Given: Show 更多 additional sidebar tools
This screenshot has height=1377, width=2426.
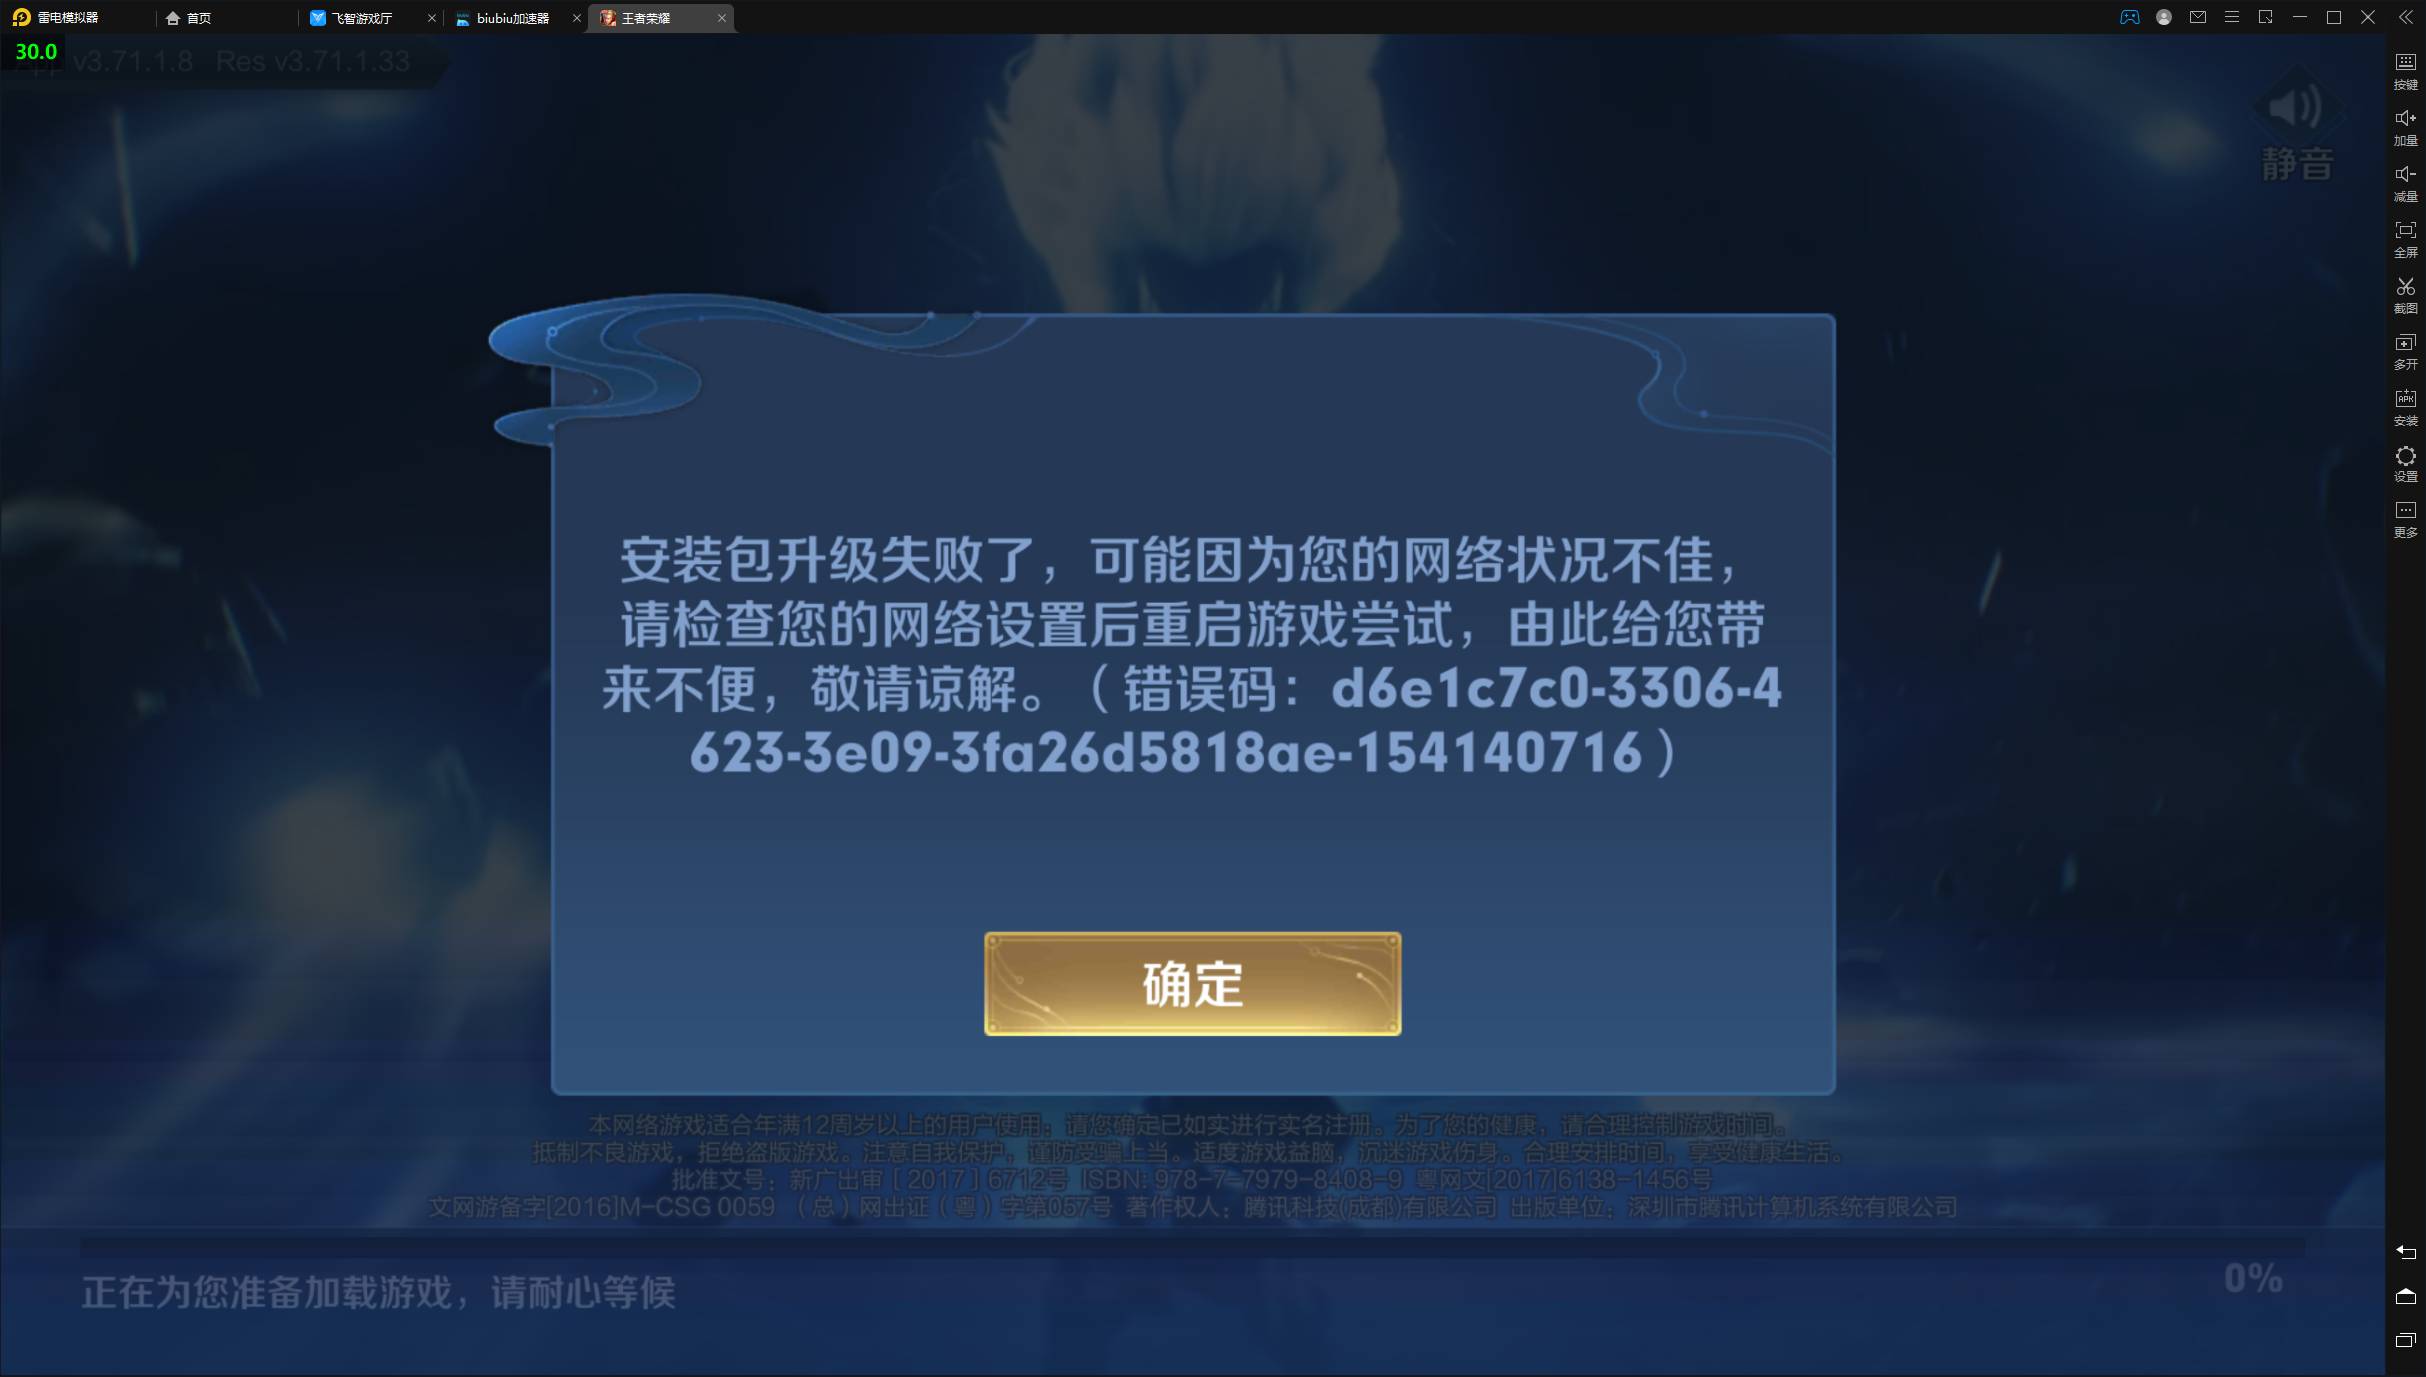Looking at the screenshot, I should (2405, 519).
